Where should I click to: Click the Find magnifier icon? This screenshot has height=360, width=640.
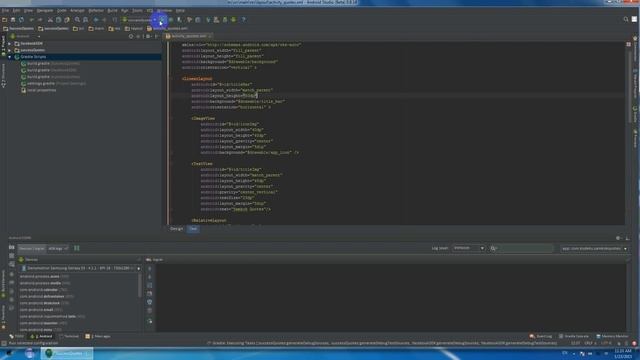[x=77, y=20]
